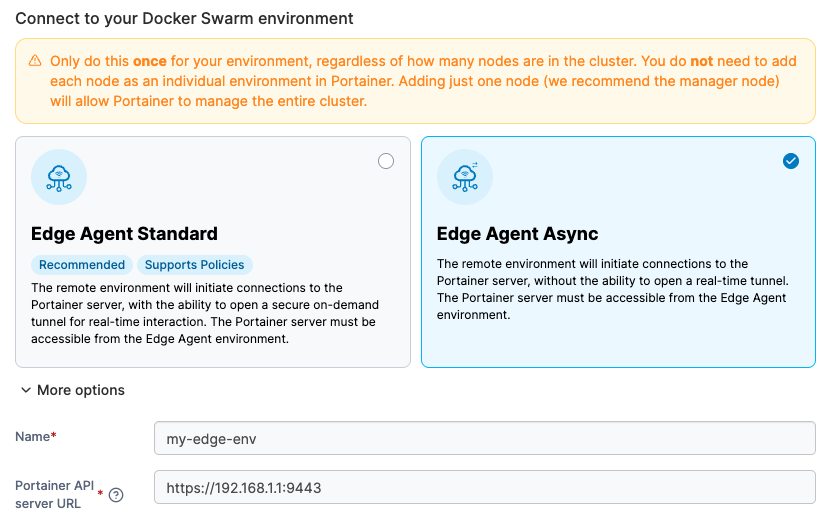This screenshot has width=827, height=525.
Task: Click the checked Edge Agent Async radio indicator
Action: pyautogui.click(x=791, y=161)
